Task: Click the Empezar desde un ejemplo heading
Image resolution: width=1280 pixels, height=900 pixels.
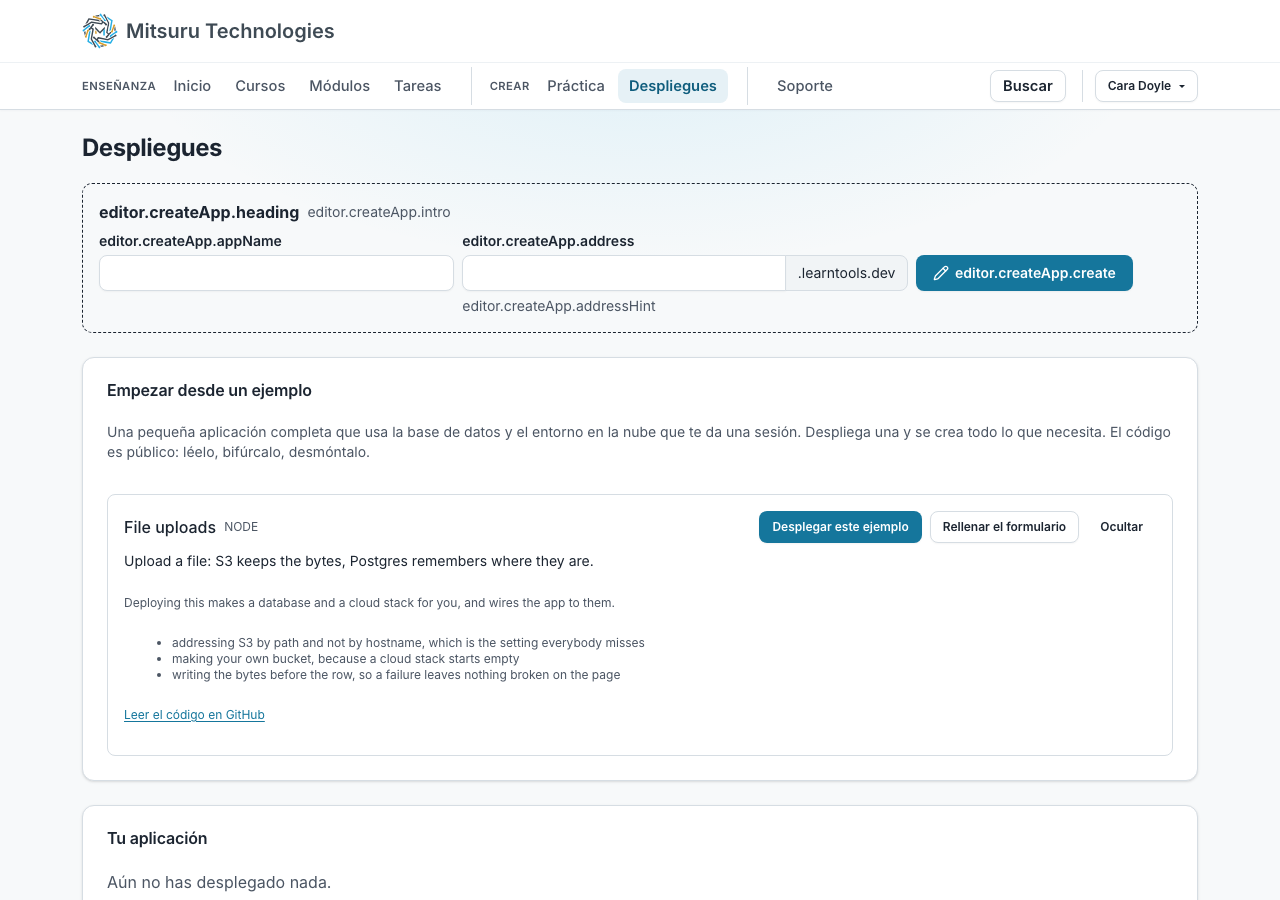Action: tap(209, 390)
